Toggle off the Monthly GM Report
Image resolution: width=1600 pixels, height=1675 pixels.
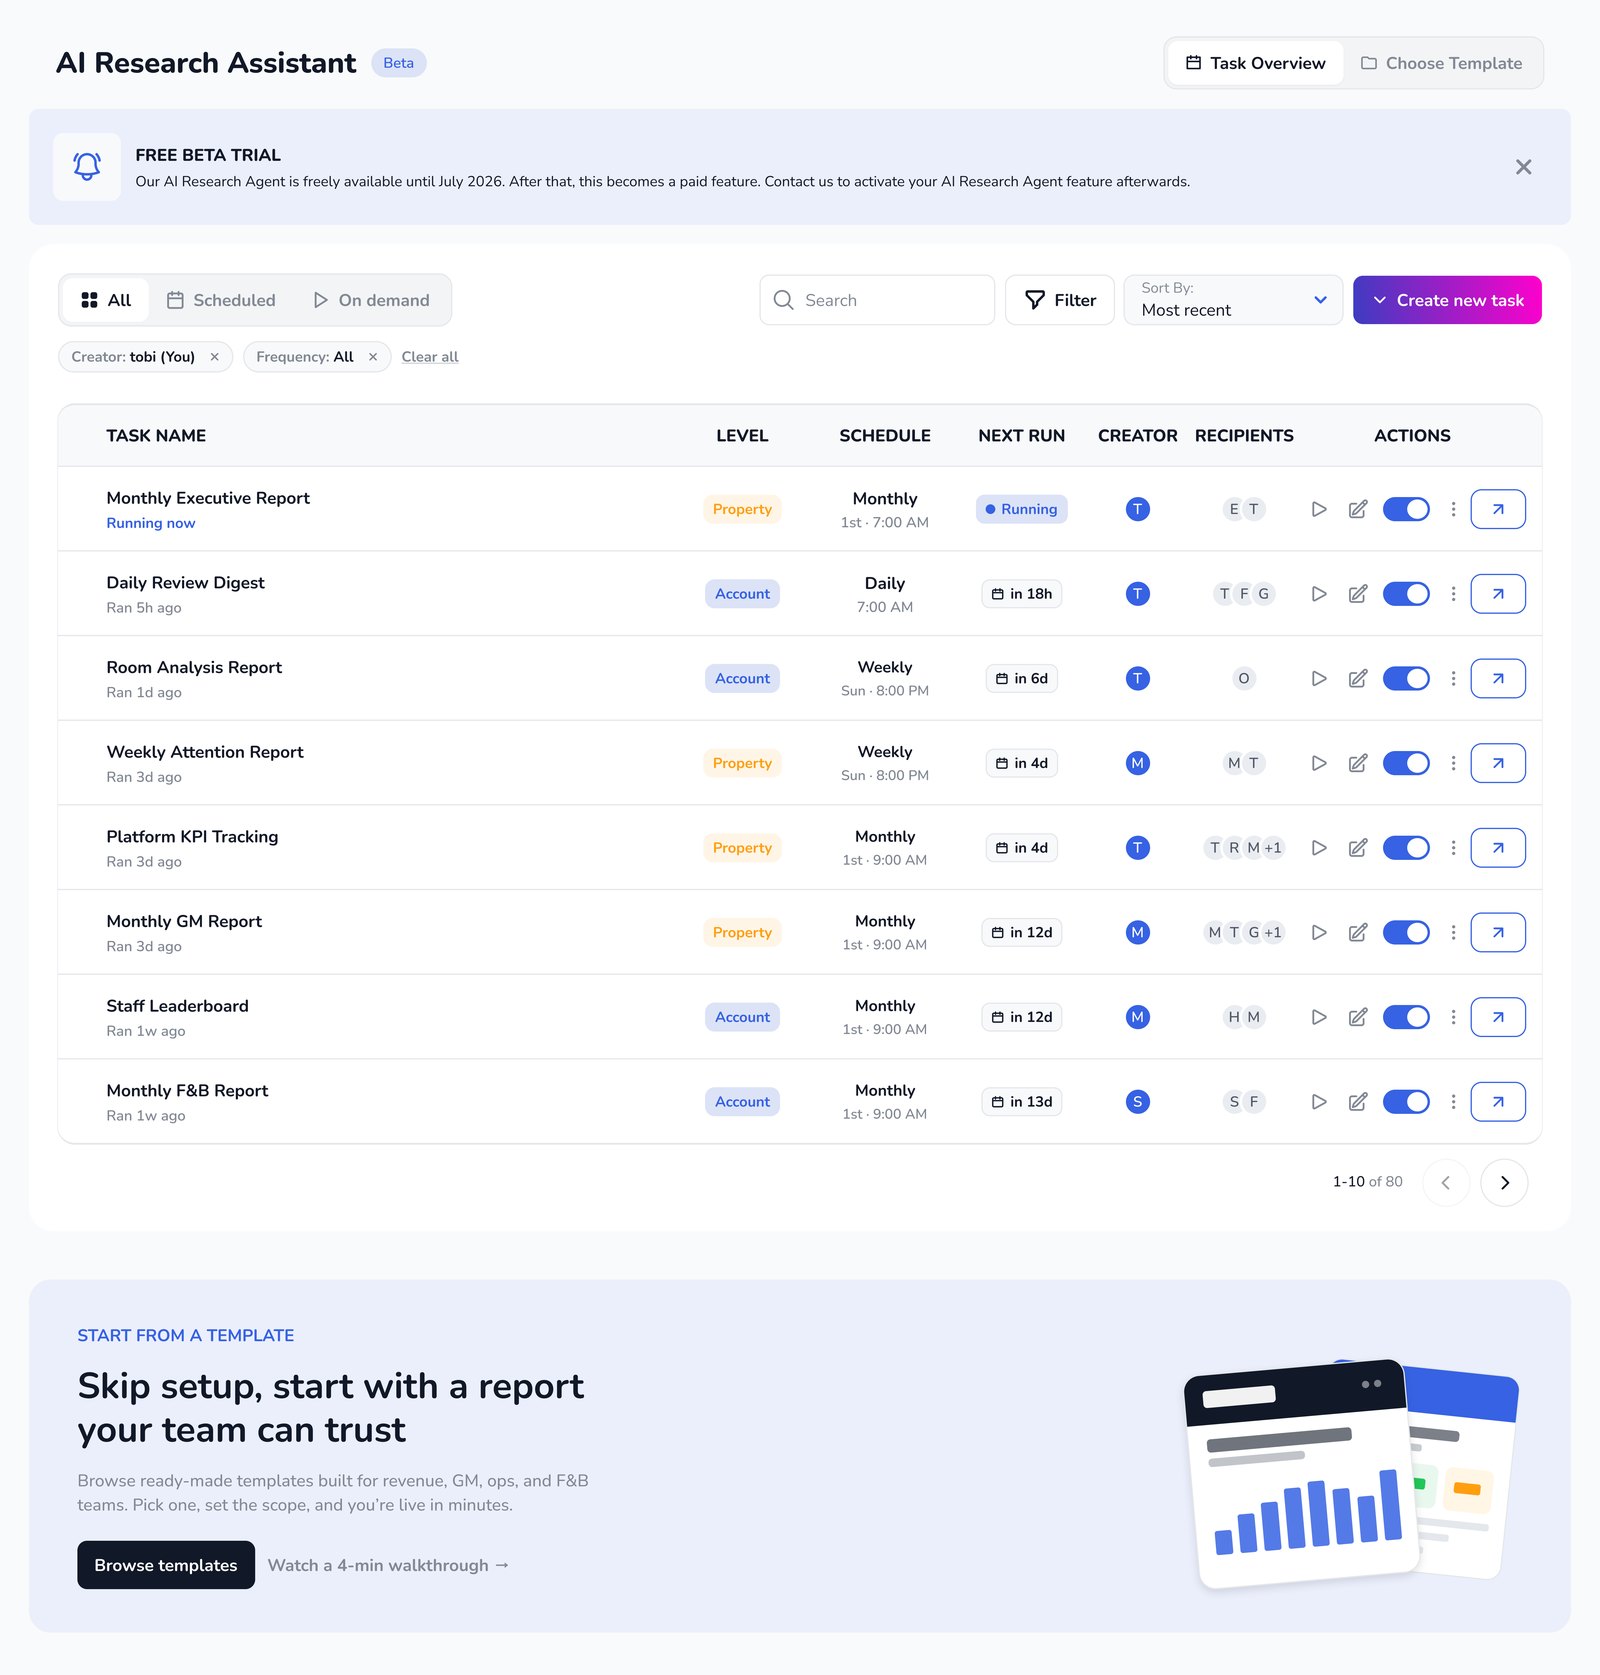(1406, 932)
